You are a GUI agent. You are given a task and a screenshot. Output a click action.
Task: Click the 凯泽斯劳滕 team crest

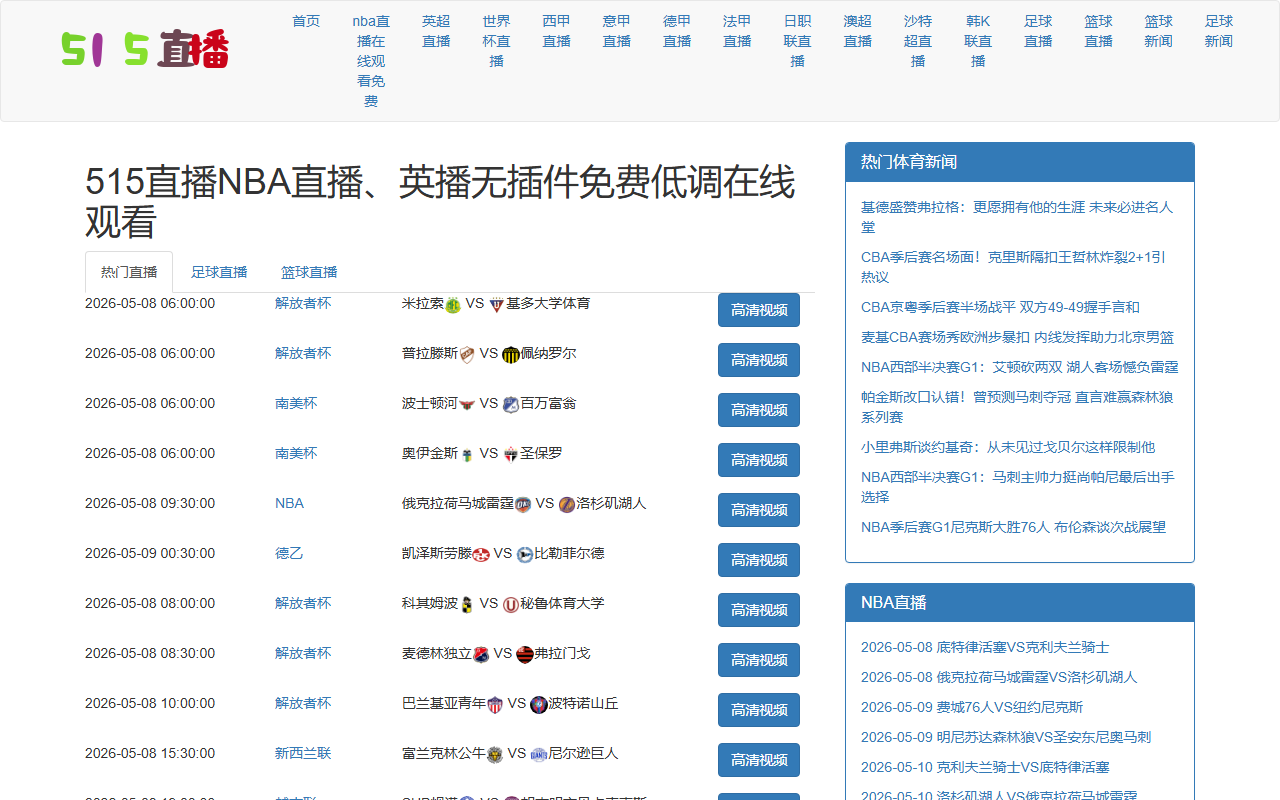481,555
